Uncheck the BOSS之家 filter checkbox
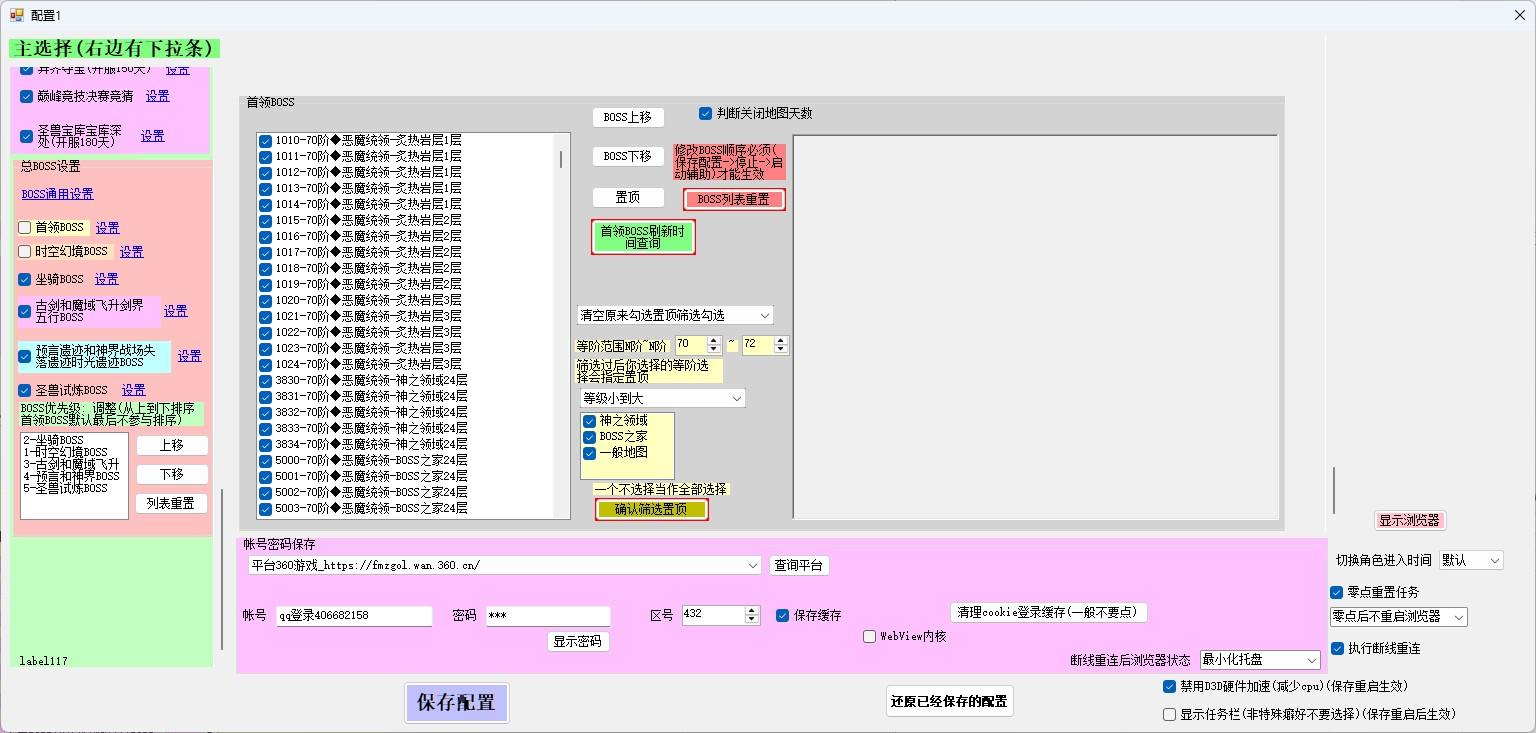 pyautogui.click(x=590, y=437)
